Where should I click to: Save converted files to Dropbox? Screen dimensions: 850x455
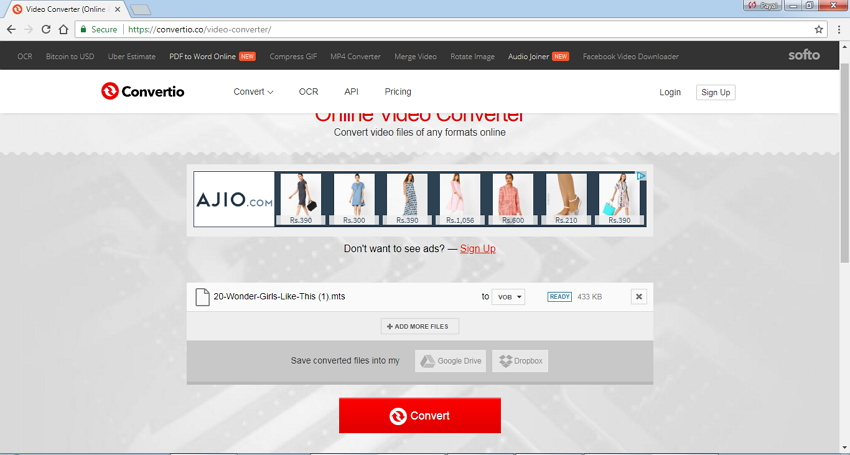(520, 361)
